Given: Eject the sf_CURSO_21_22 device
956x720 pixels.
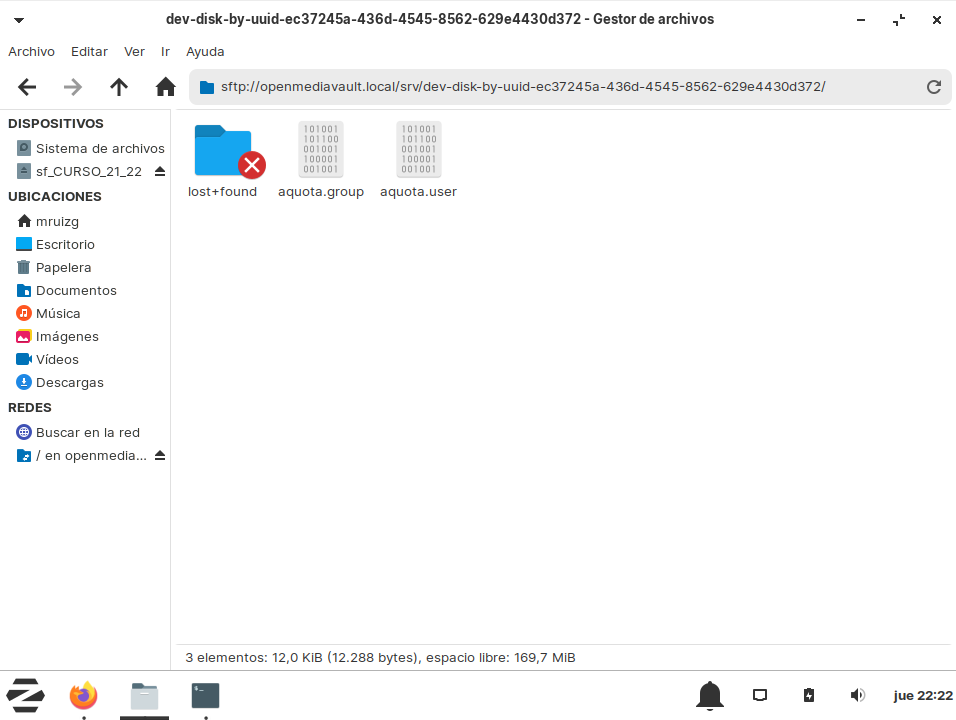Looking at the screenshot, I should click(160, 171).
